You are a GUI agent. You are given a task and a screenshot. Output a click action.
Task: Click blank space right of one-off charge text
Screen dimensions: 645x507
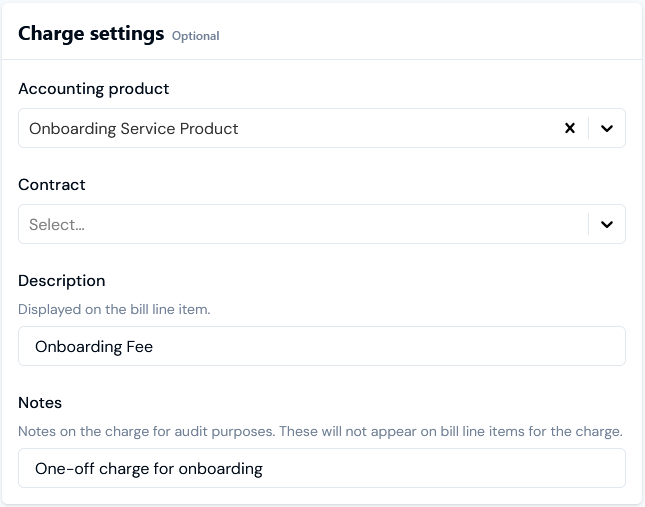[450, 468]
